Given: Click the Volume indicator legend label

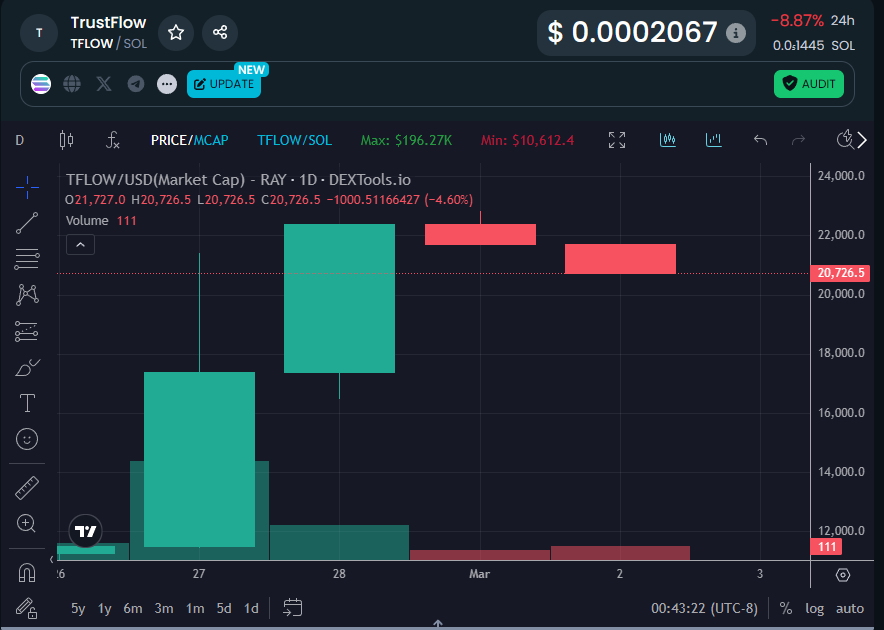Looking at the screenshot, I should [x=87, y=221].
